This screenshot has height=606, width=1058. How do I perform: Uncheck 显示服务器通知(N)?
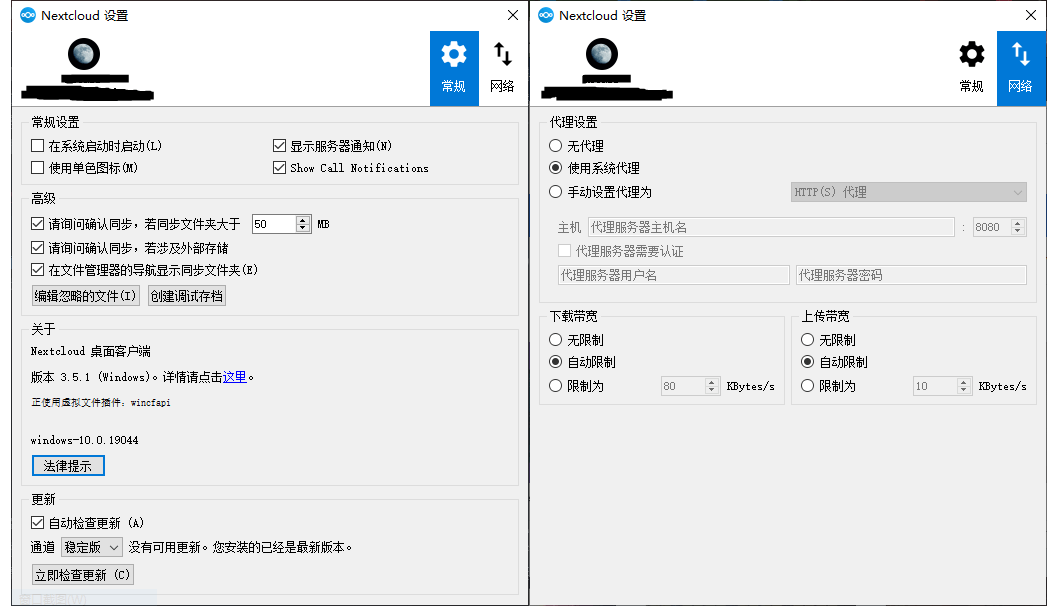point(279,146)
